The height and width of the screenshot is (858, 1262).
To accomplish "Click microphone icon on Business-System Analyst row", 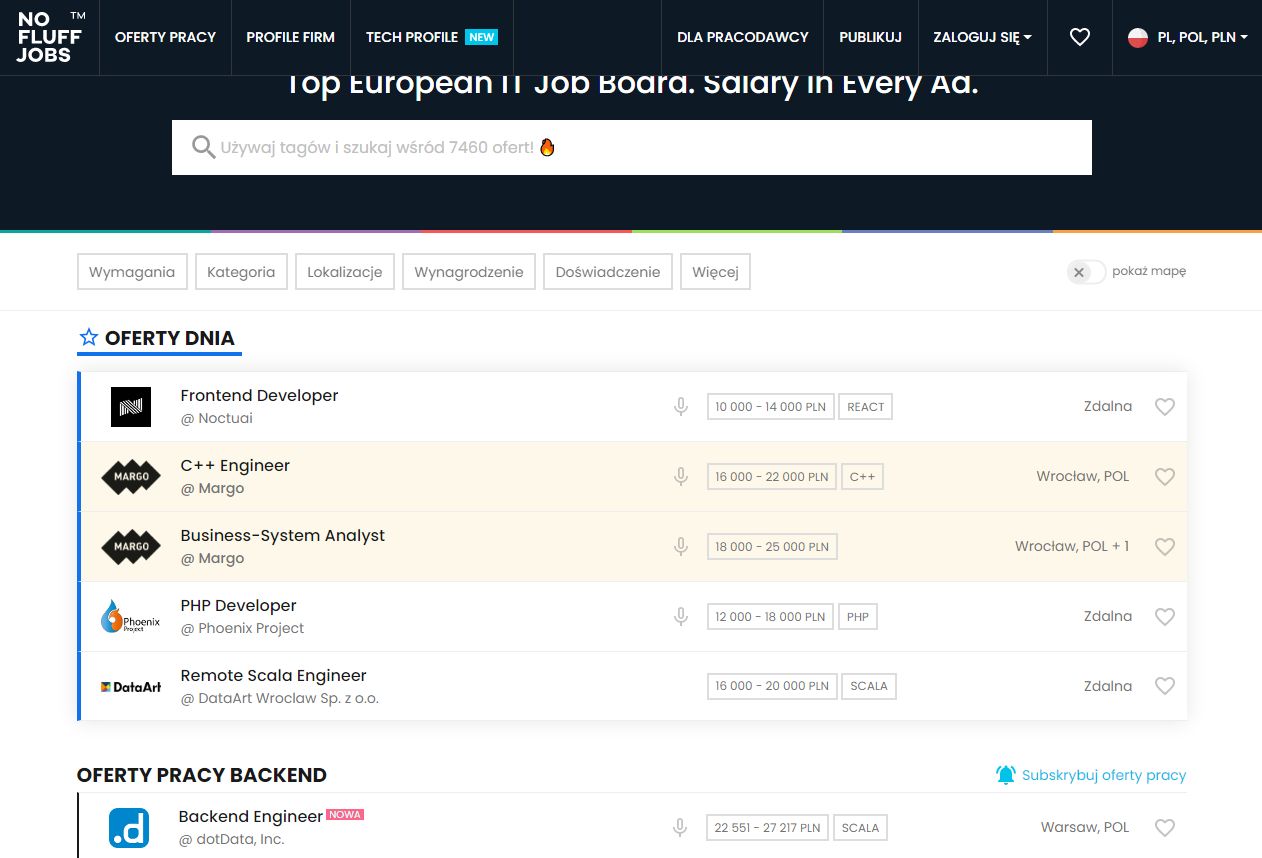I will tap(681, 547).
